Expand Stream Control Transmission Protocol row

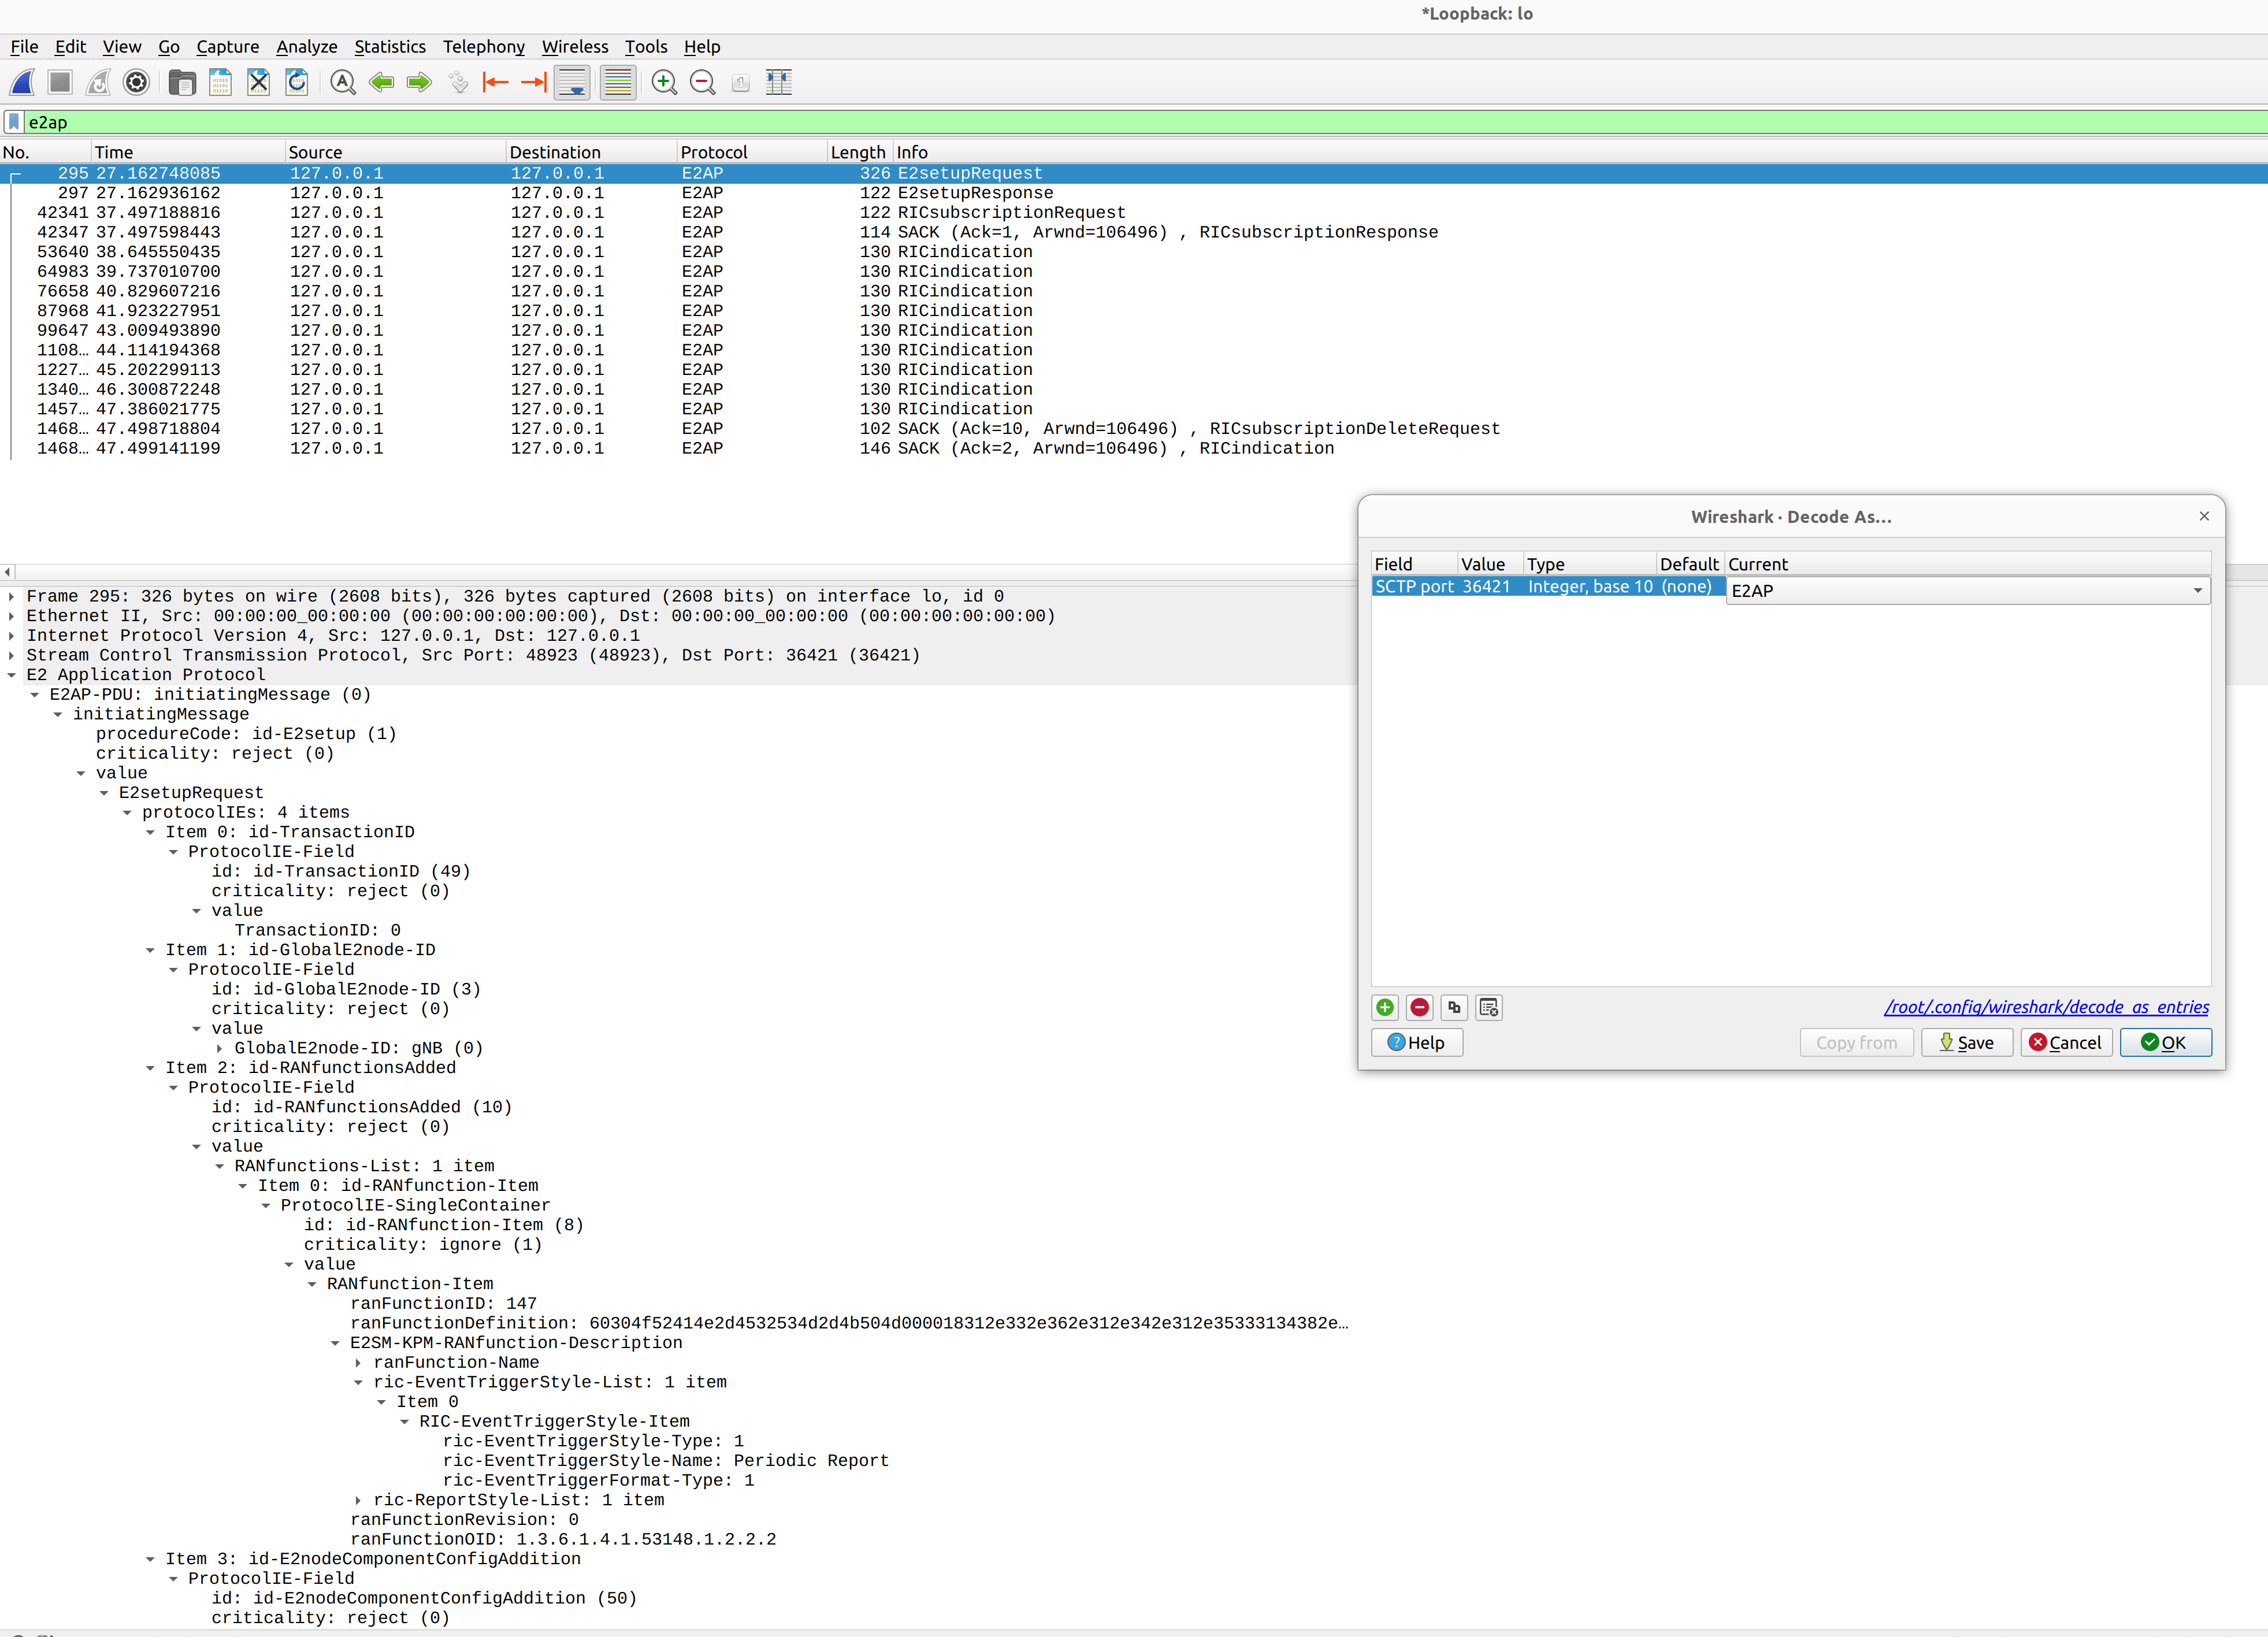pos(11,656)
